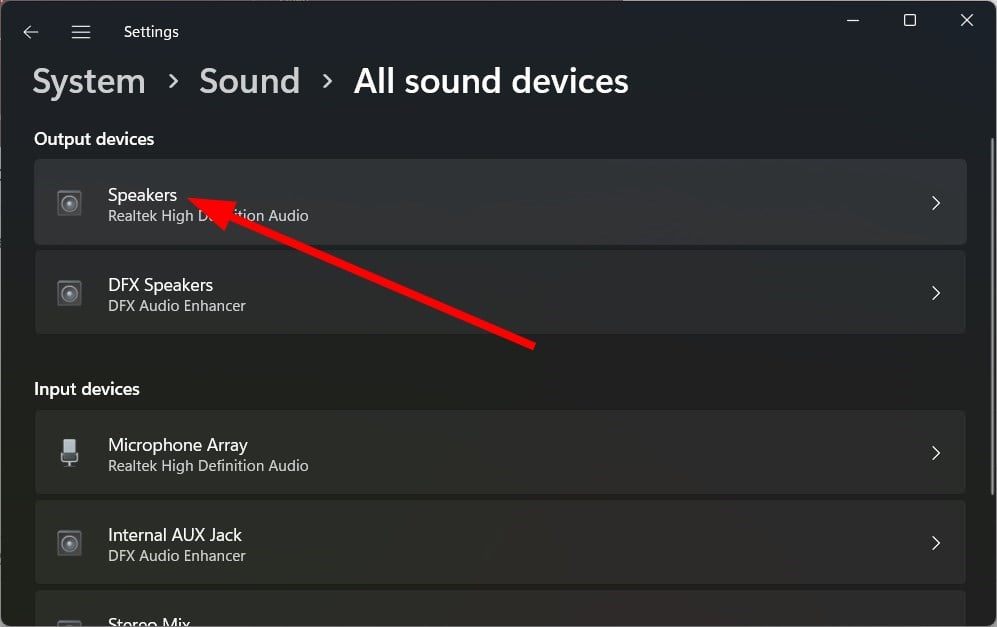Screen dimensions: 997x627
Task: Select Microphone Array input device
Action: (500, 453)
